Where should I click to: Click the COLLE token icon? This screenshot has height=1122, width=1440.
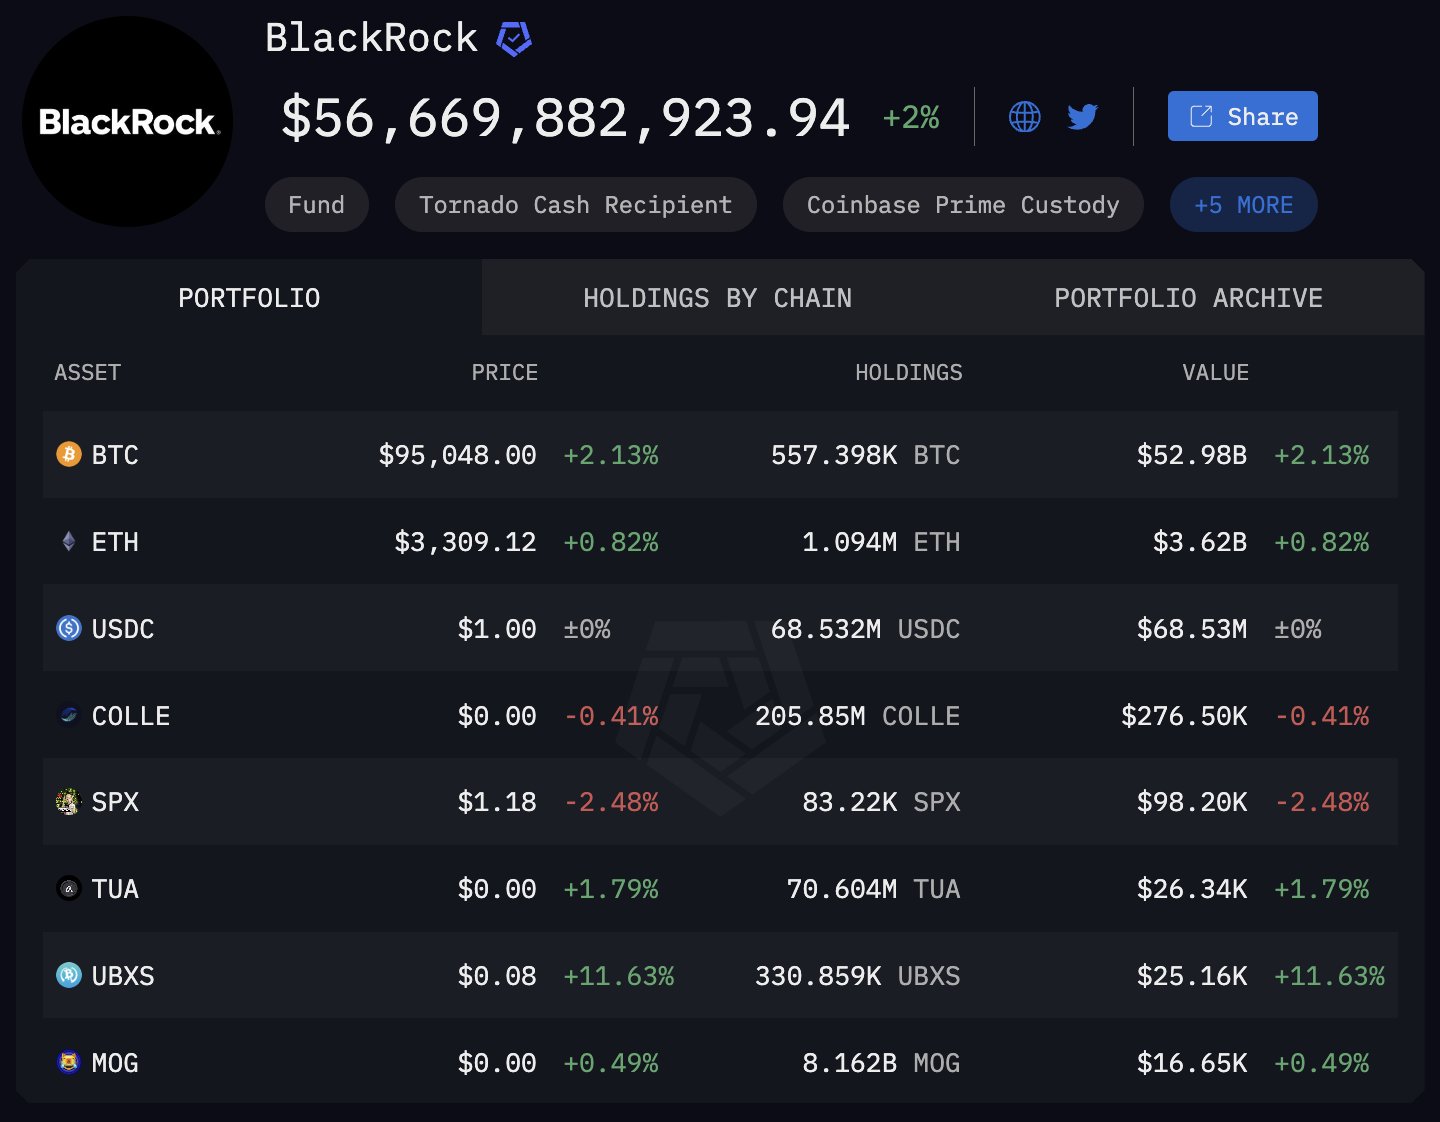click(x=67, y=715)
